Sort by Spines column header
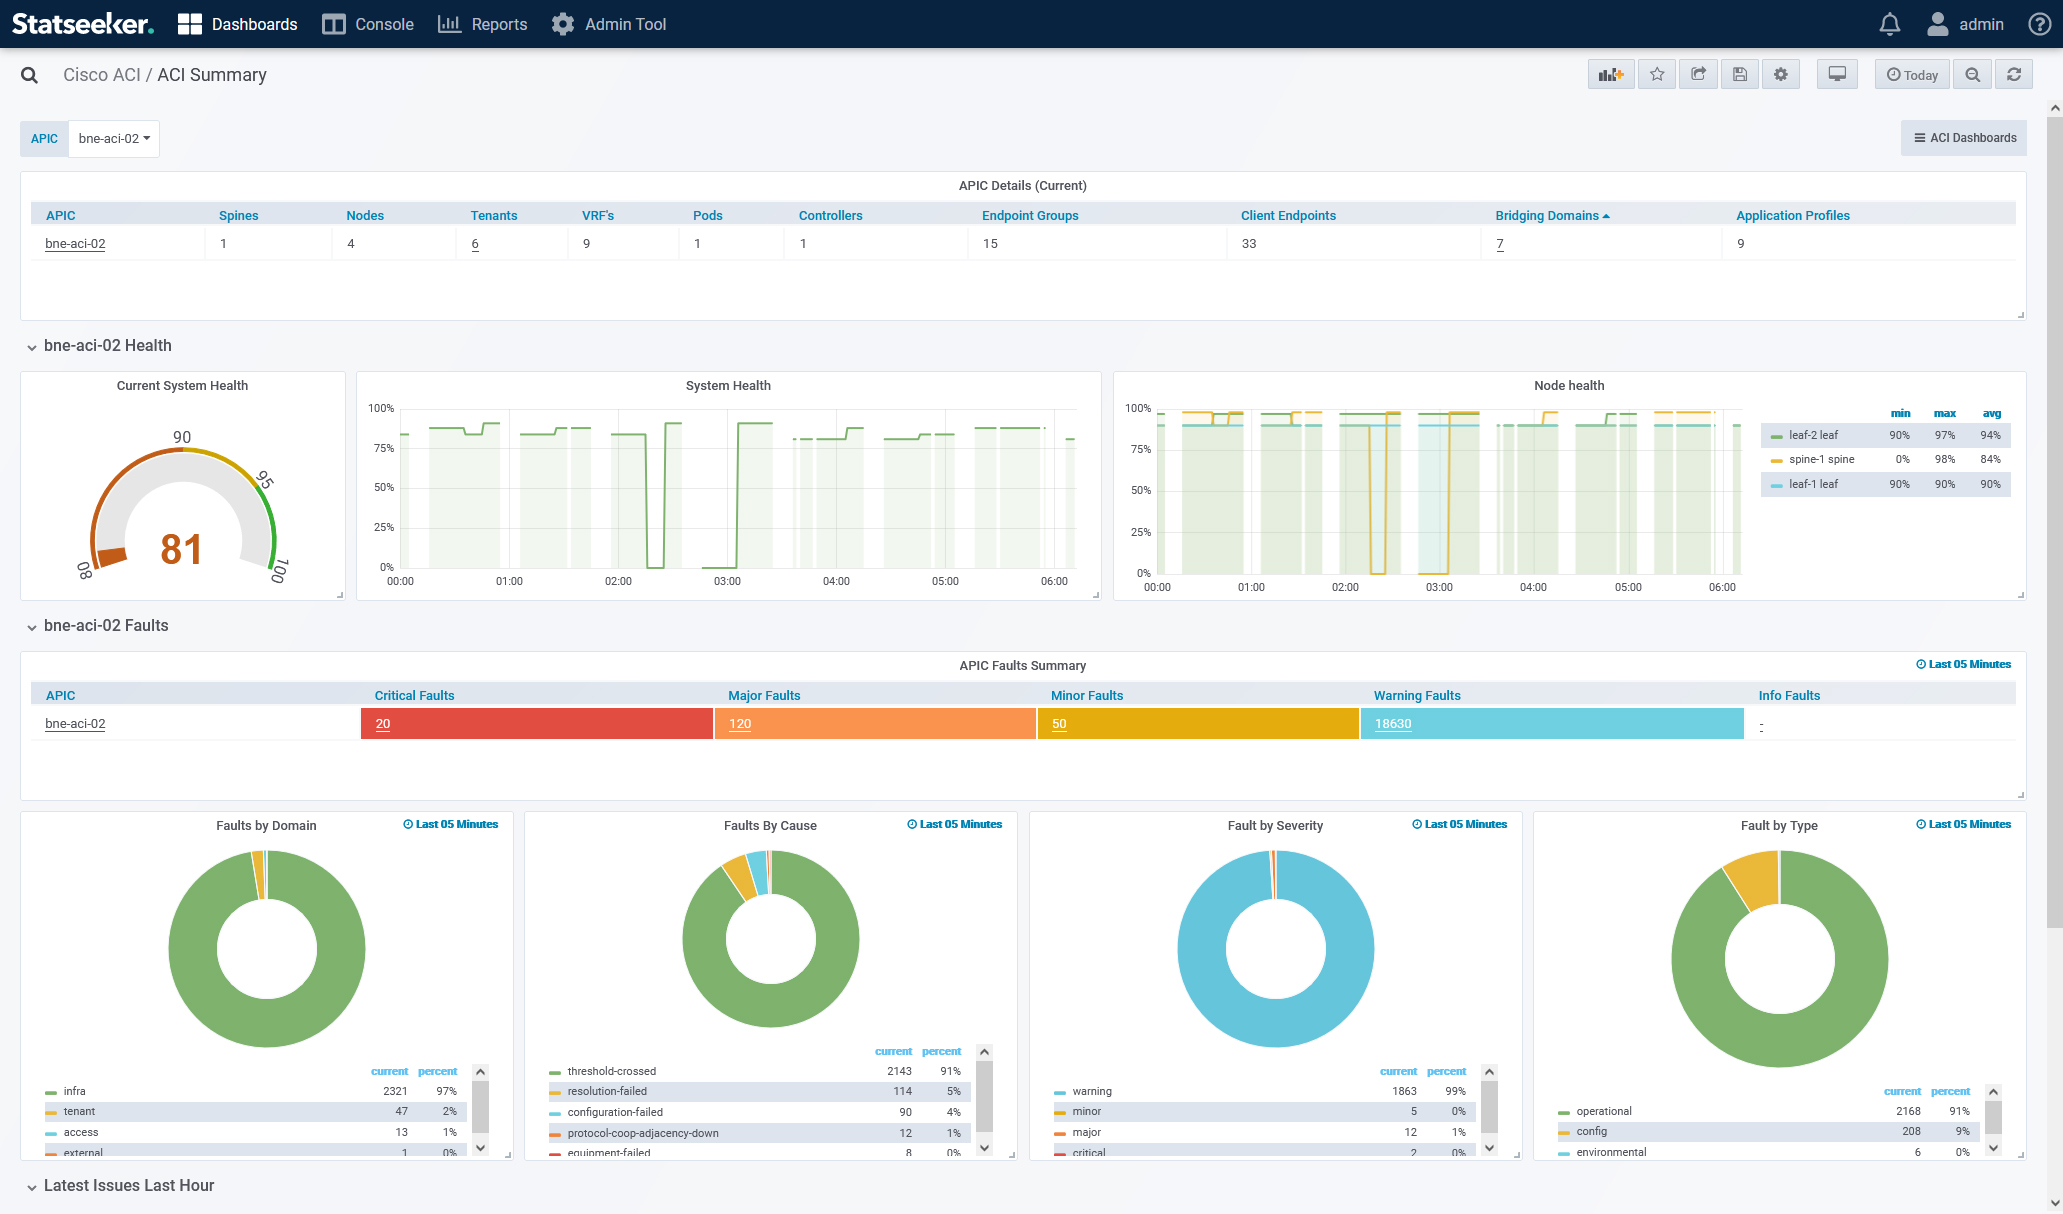The height and width of the screenshot is (1214, 2063). pyautogui.click(x=238, y=216)
